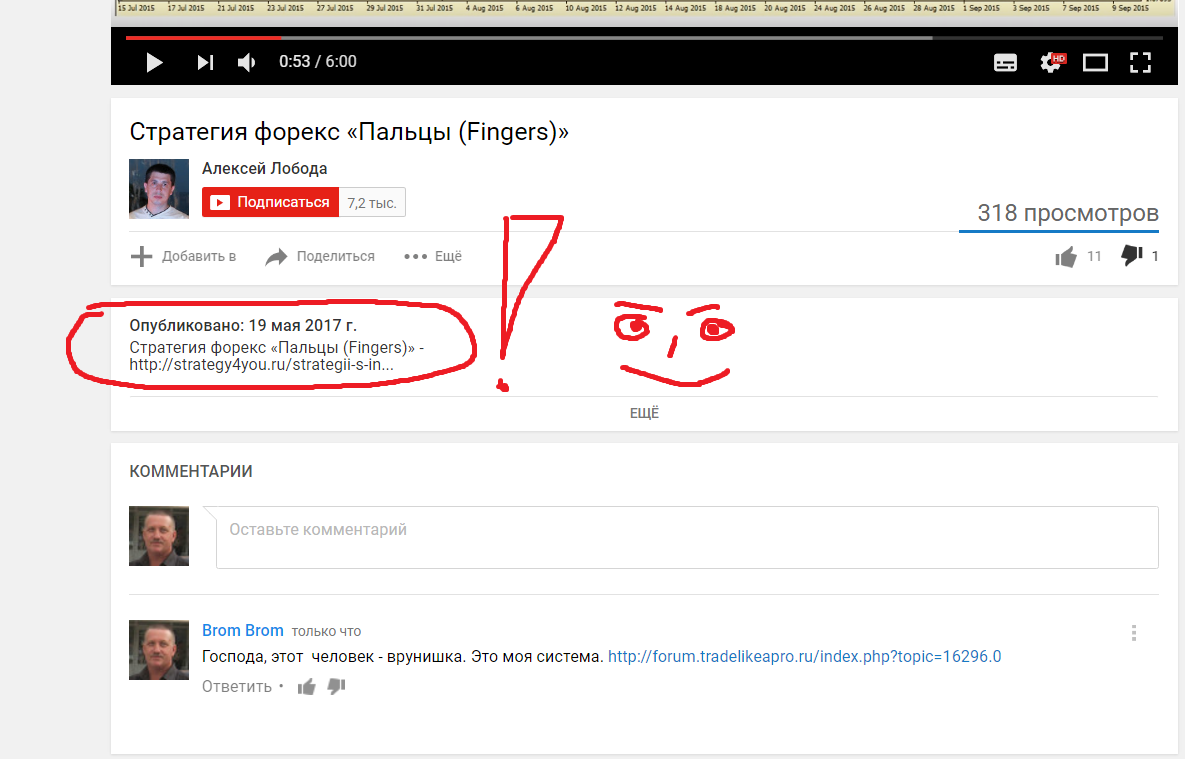Image resolution: width=1185 pixels, height=759 pixels.
Task: Click the Оставьте комментарий field
Action: pos(687,537)
